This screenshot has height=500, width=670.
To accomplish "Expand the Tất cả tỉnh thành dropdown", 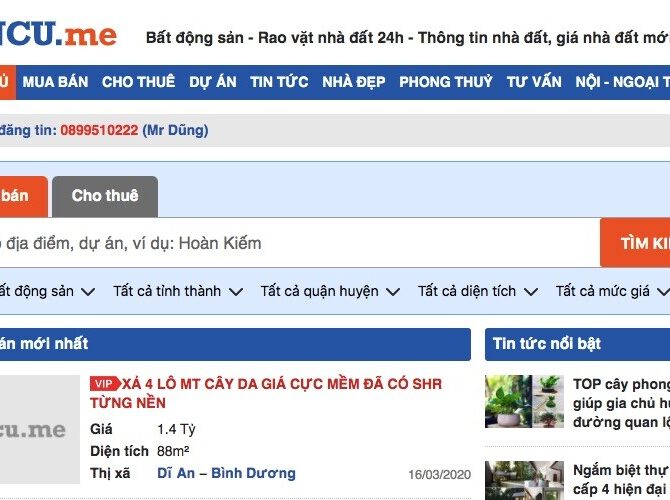I will [x=178, y=292].
